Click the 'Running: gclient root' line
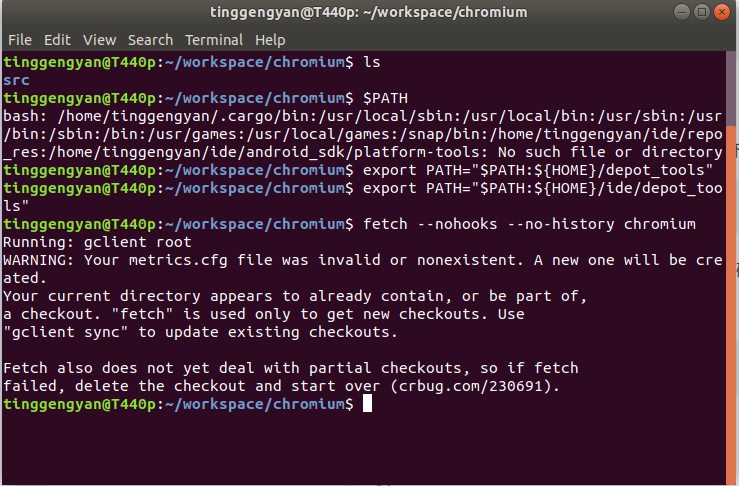The height and width of the screenshot is (486, 739). tap(97, 242)
